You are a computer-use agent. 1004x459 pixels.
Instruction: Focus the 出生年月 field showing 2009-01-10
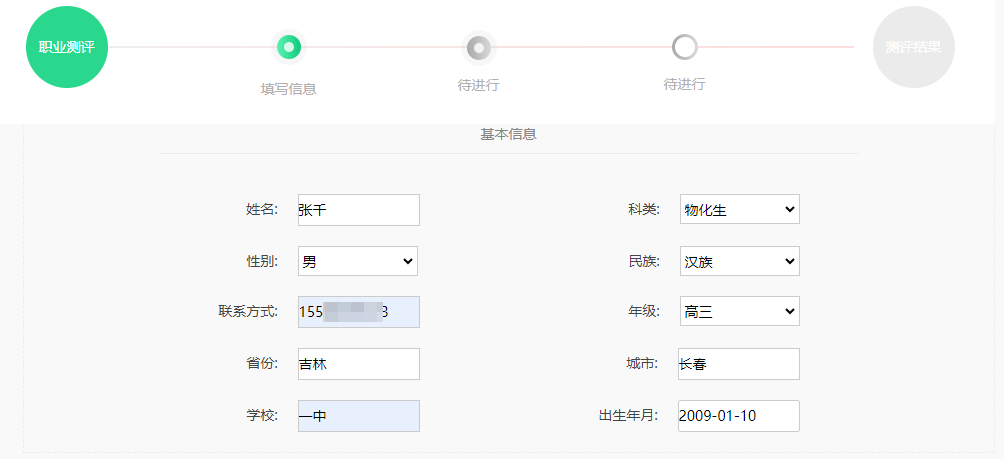pyautogui.click(x=739, y=416)
